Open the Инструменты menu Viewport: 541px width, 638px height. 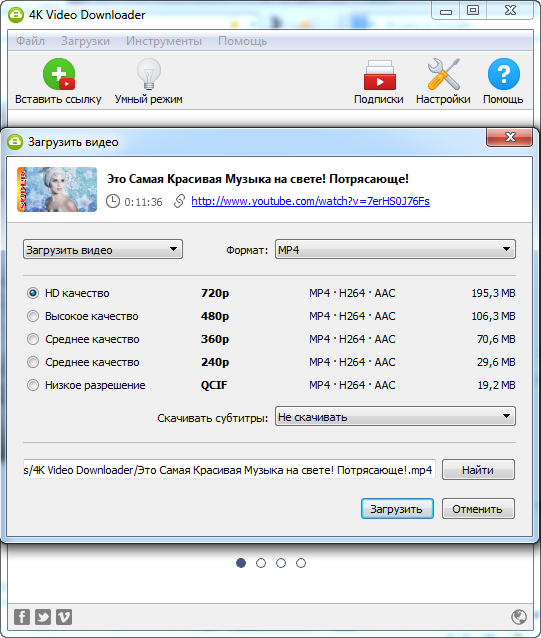164,41
